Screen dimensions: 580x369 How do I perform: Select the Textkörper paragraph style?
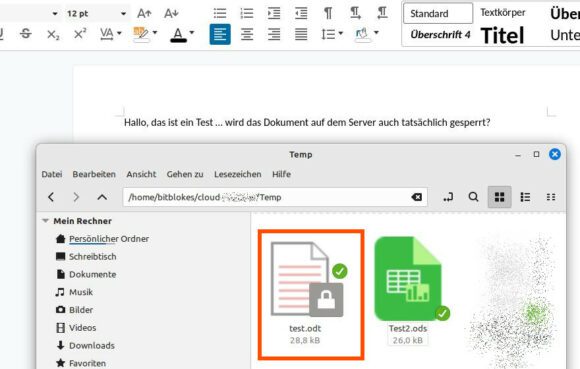[503, 13]
